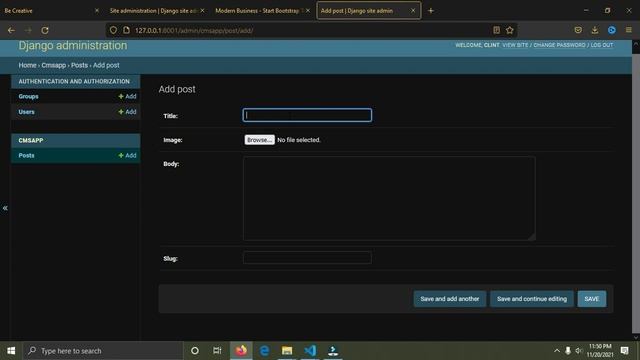Click the Cmsapp breadcrumb link

53,65
